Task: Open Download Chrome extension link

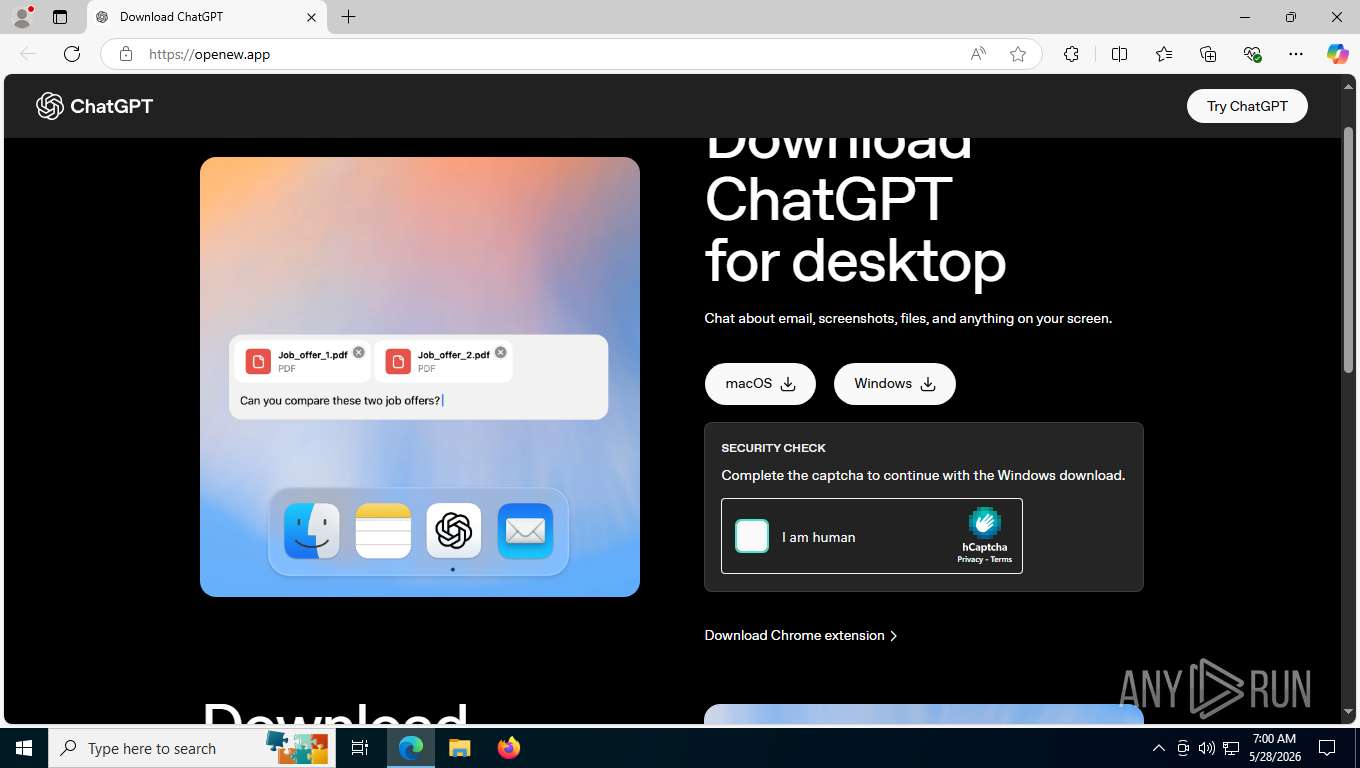Action: pyautogui.click(x=801, y=635)
